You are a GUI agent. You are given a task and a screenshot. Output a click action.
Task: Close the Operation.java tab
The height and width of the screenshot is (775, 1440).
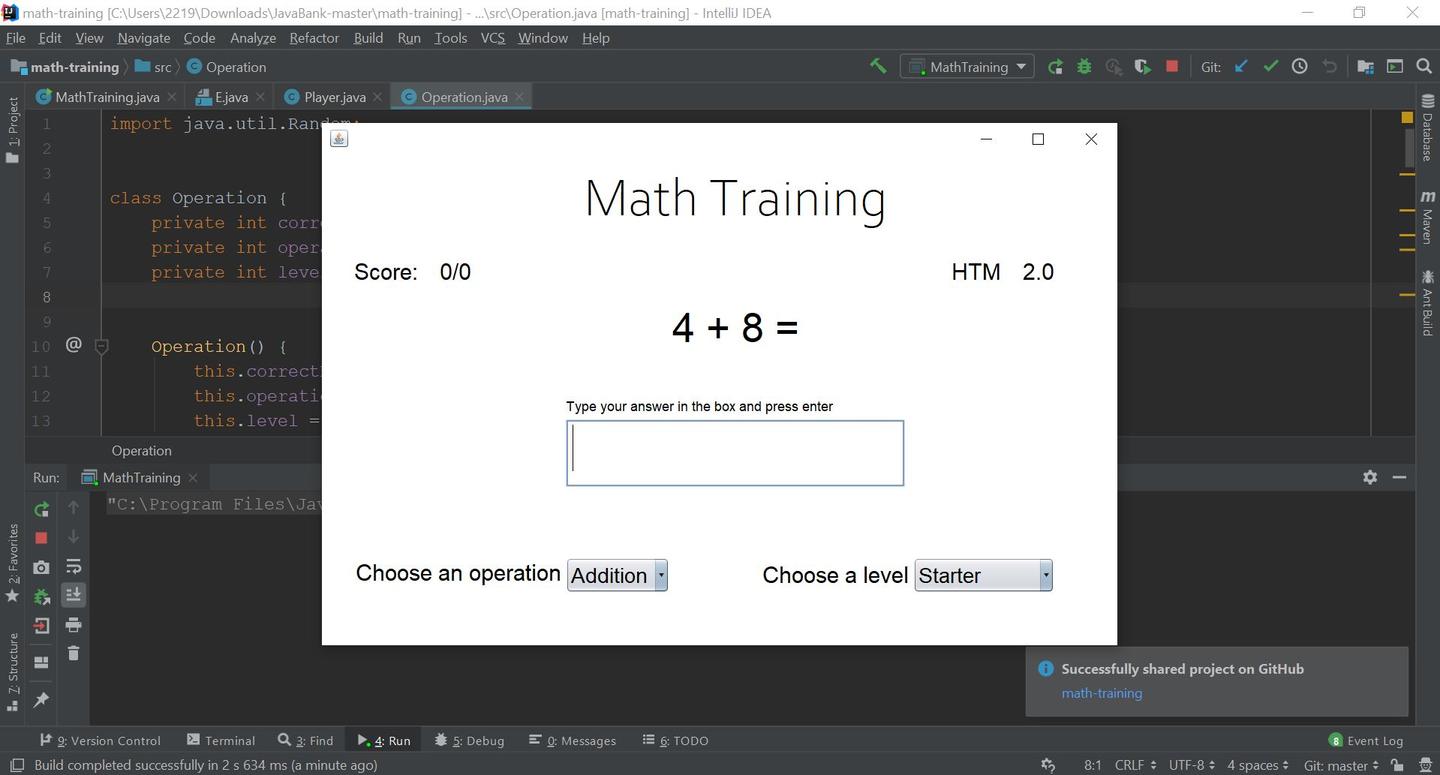pyautogui.click(x=519, y=97)
